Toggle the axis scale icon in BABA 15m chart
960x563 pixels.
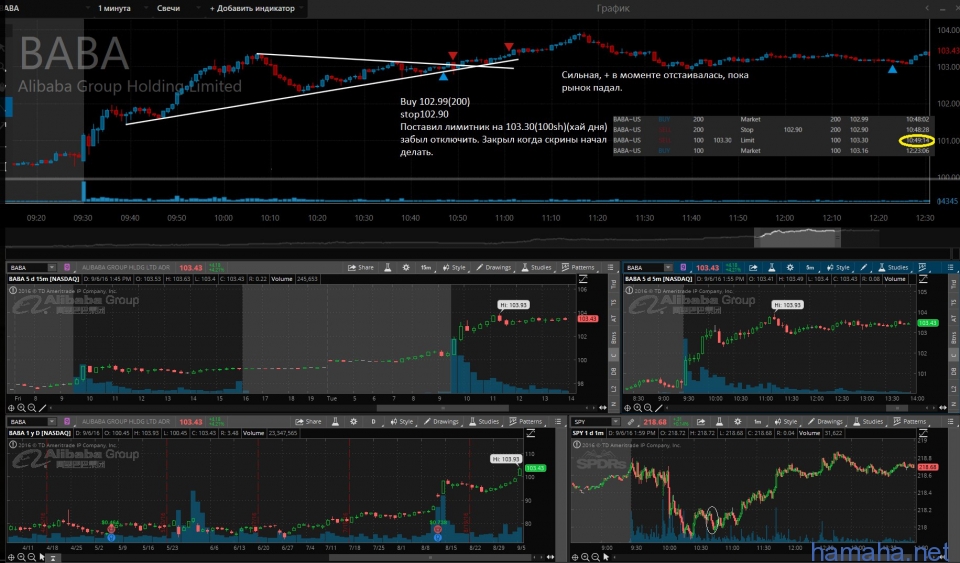pos(583,279)
